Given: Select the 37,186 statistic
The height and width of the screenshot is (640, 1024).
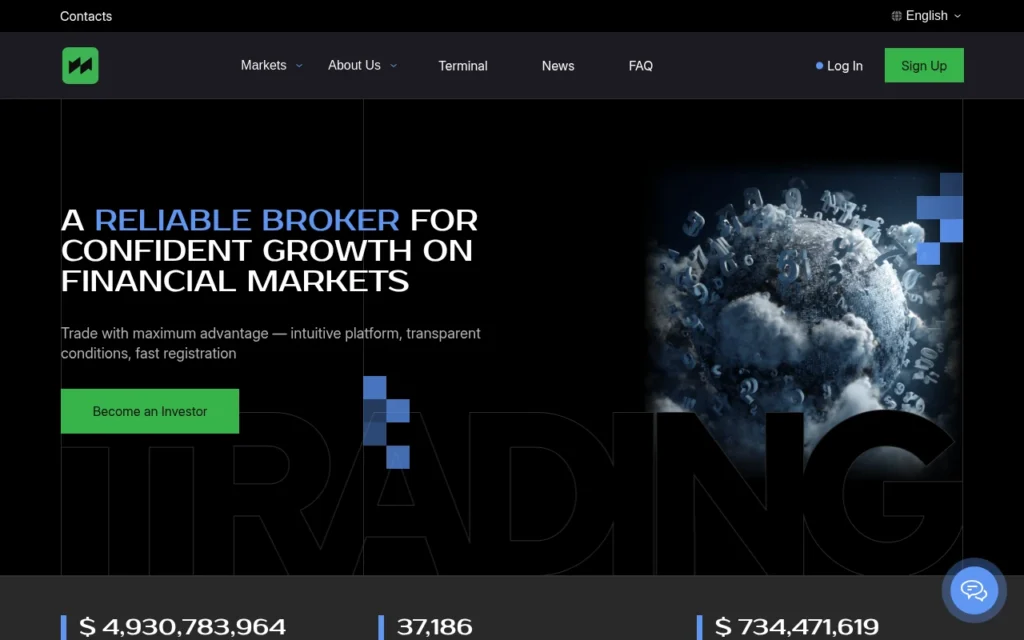Looking at the screenshot, I should [x=434, y=627].
